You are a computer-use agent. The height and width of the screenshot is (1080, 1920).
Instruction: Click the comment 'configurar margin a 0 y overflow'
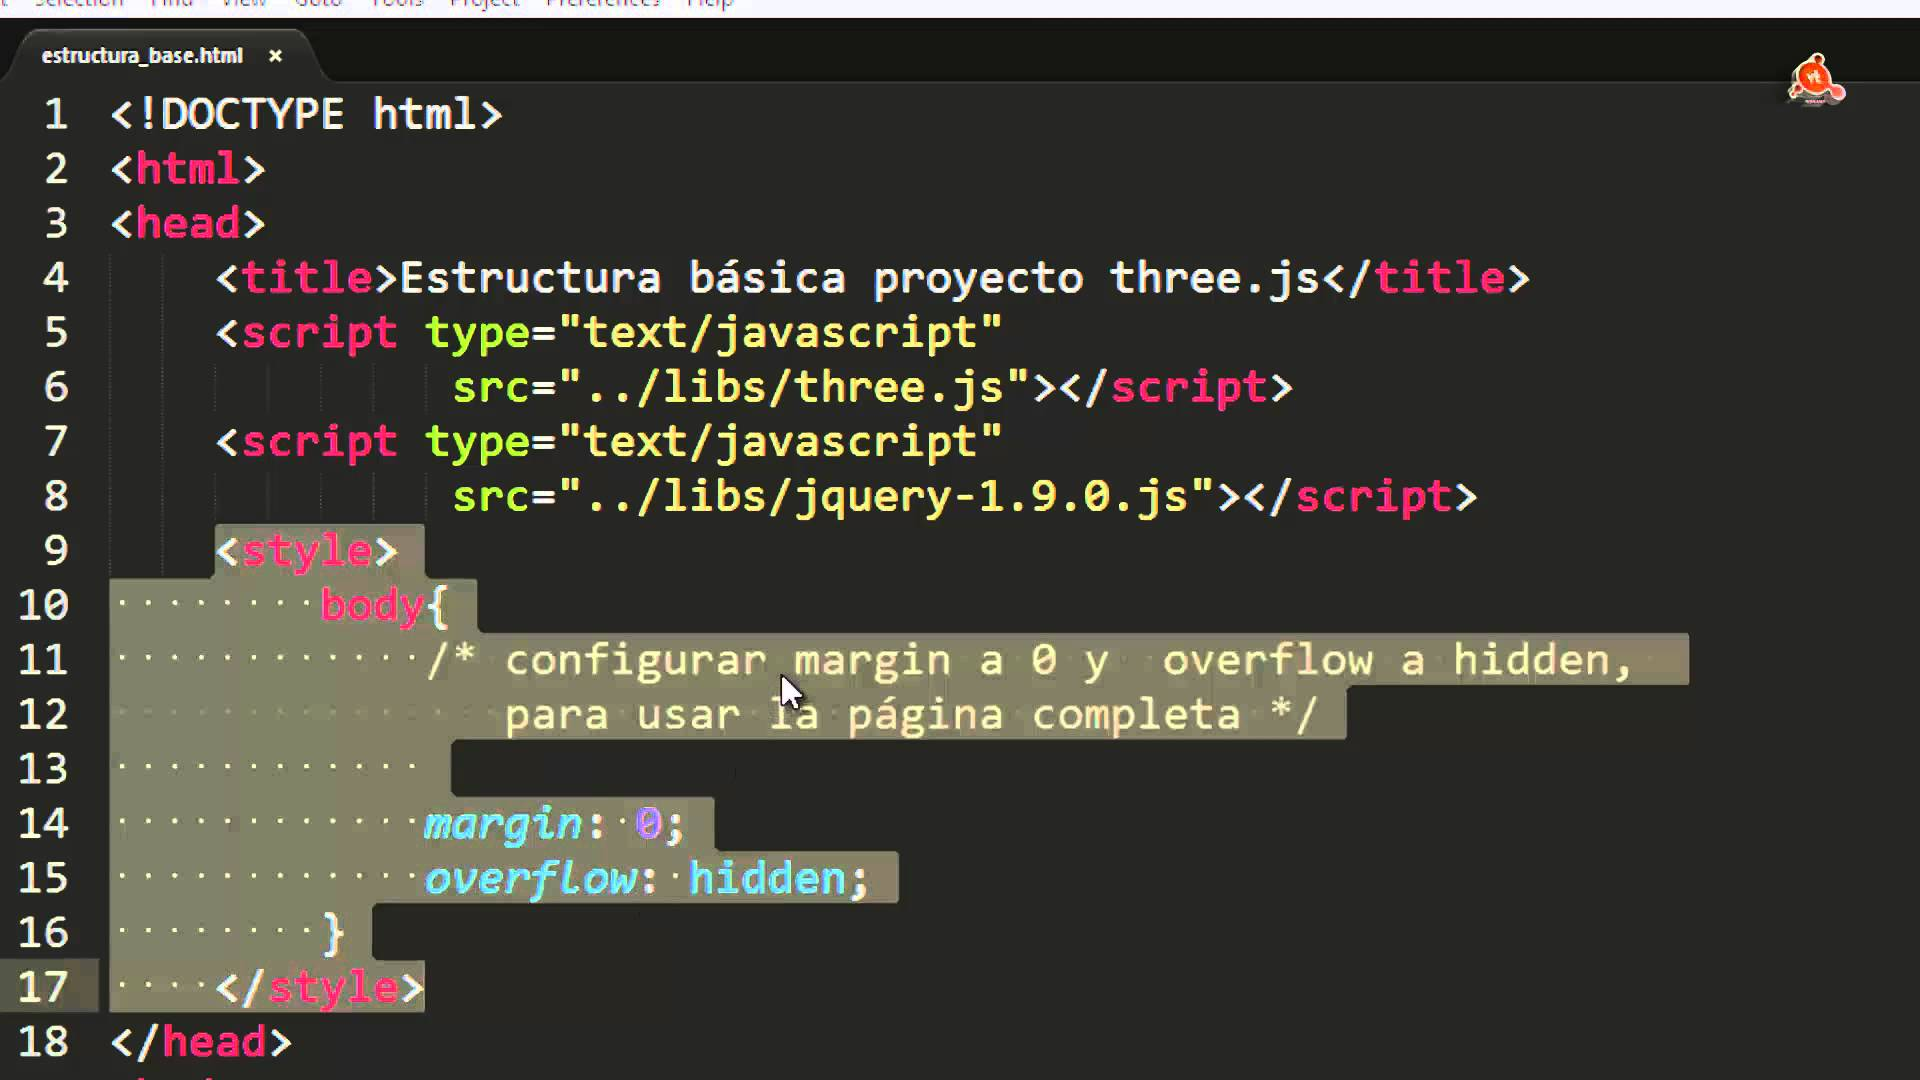(939, 660)
